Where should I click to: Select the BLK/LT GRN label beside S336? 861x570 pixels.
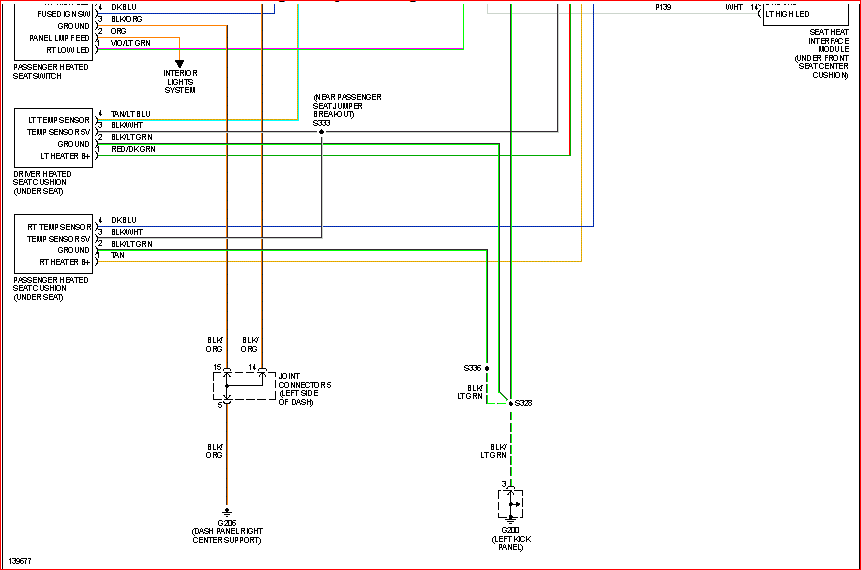tap(470, 392)
